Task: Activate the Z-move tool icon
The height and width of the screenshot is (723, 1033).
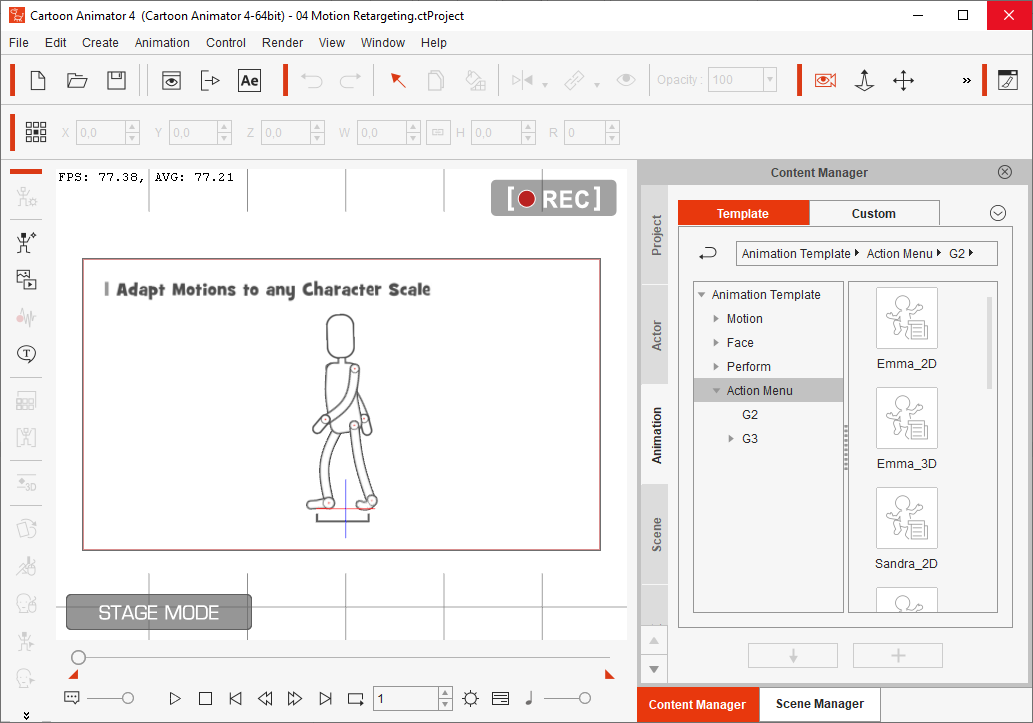Action: (x=864, y=80)
